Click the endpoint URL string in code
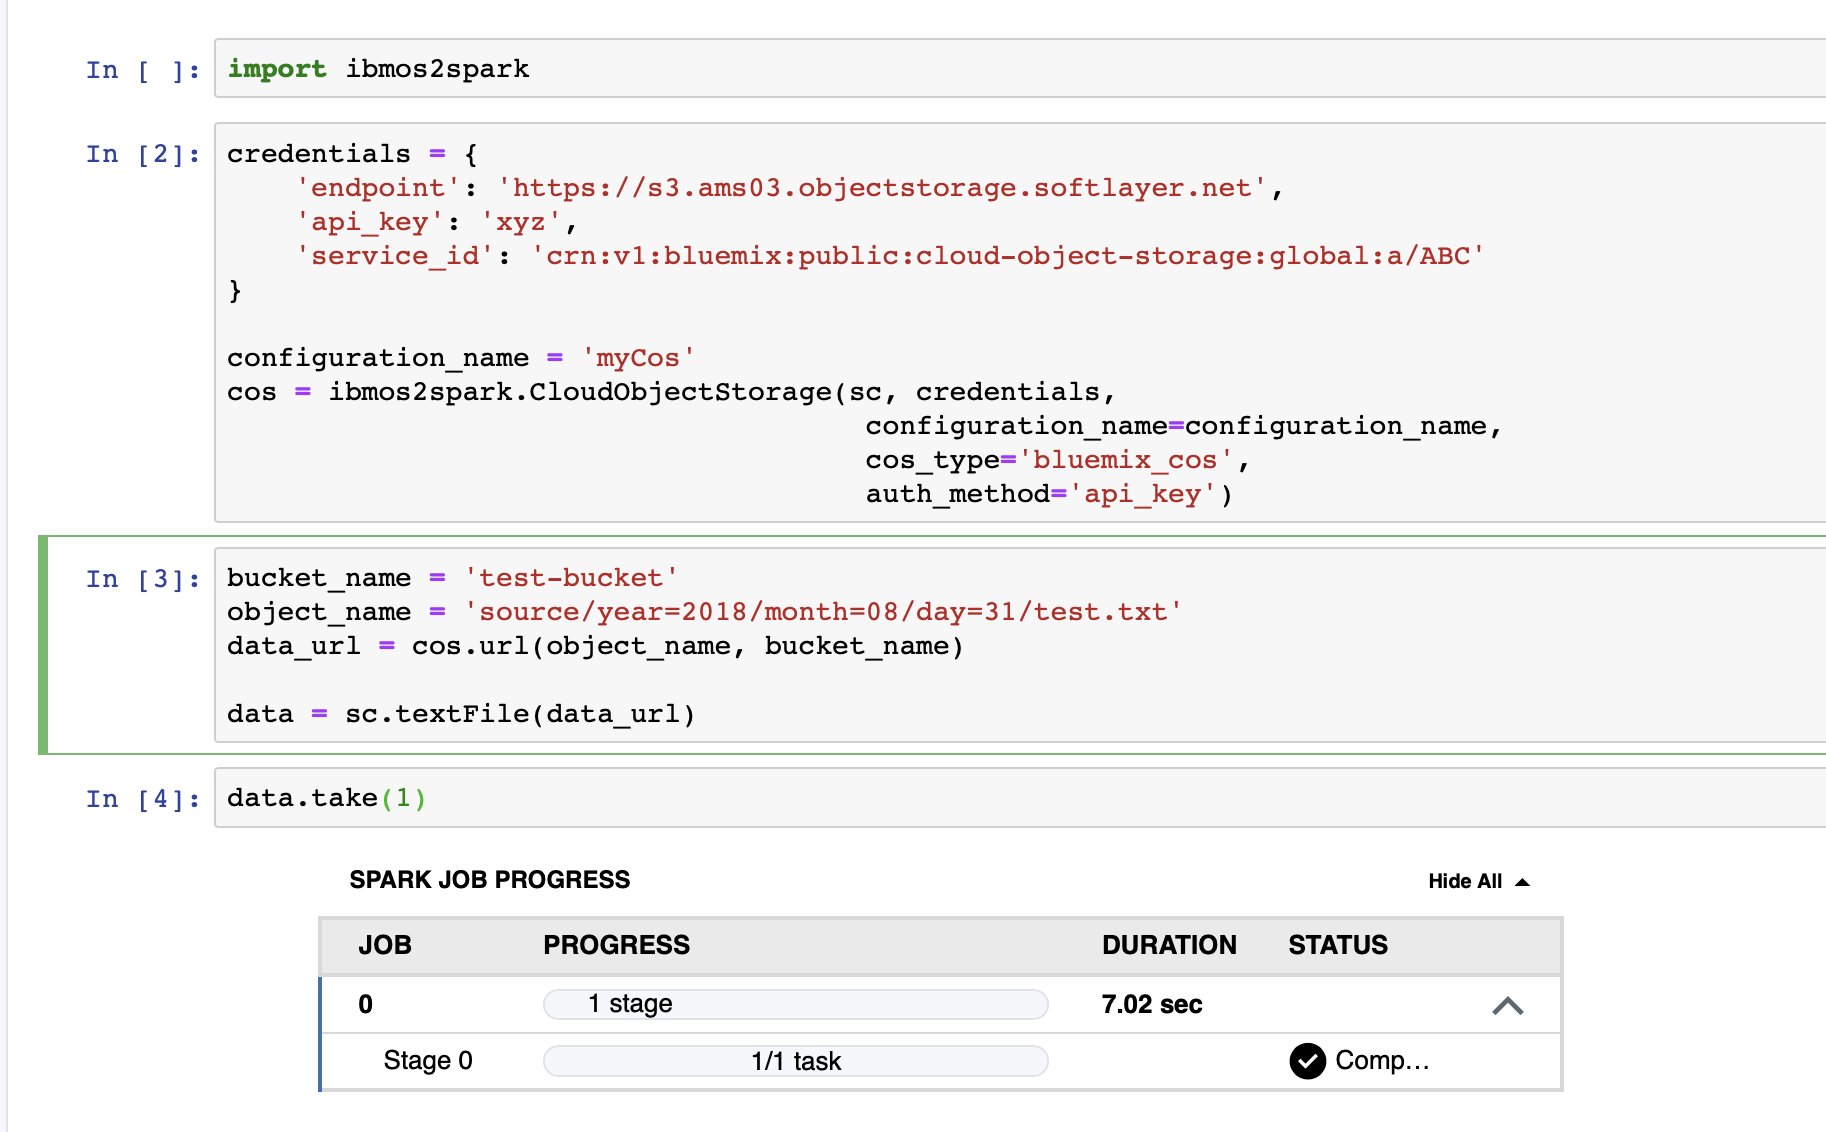The height and width of the screenshot is (1132, 1826). (x=883, y=188)
